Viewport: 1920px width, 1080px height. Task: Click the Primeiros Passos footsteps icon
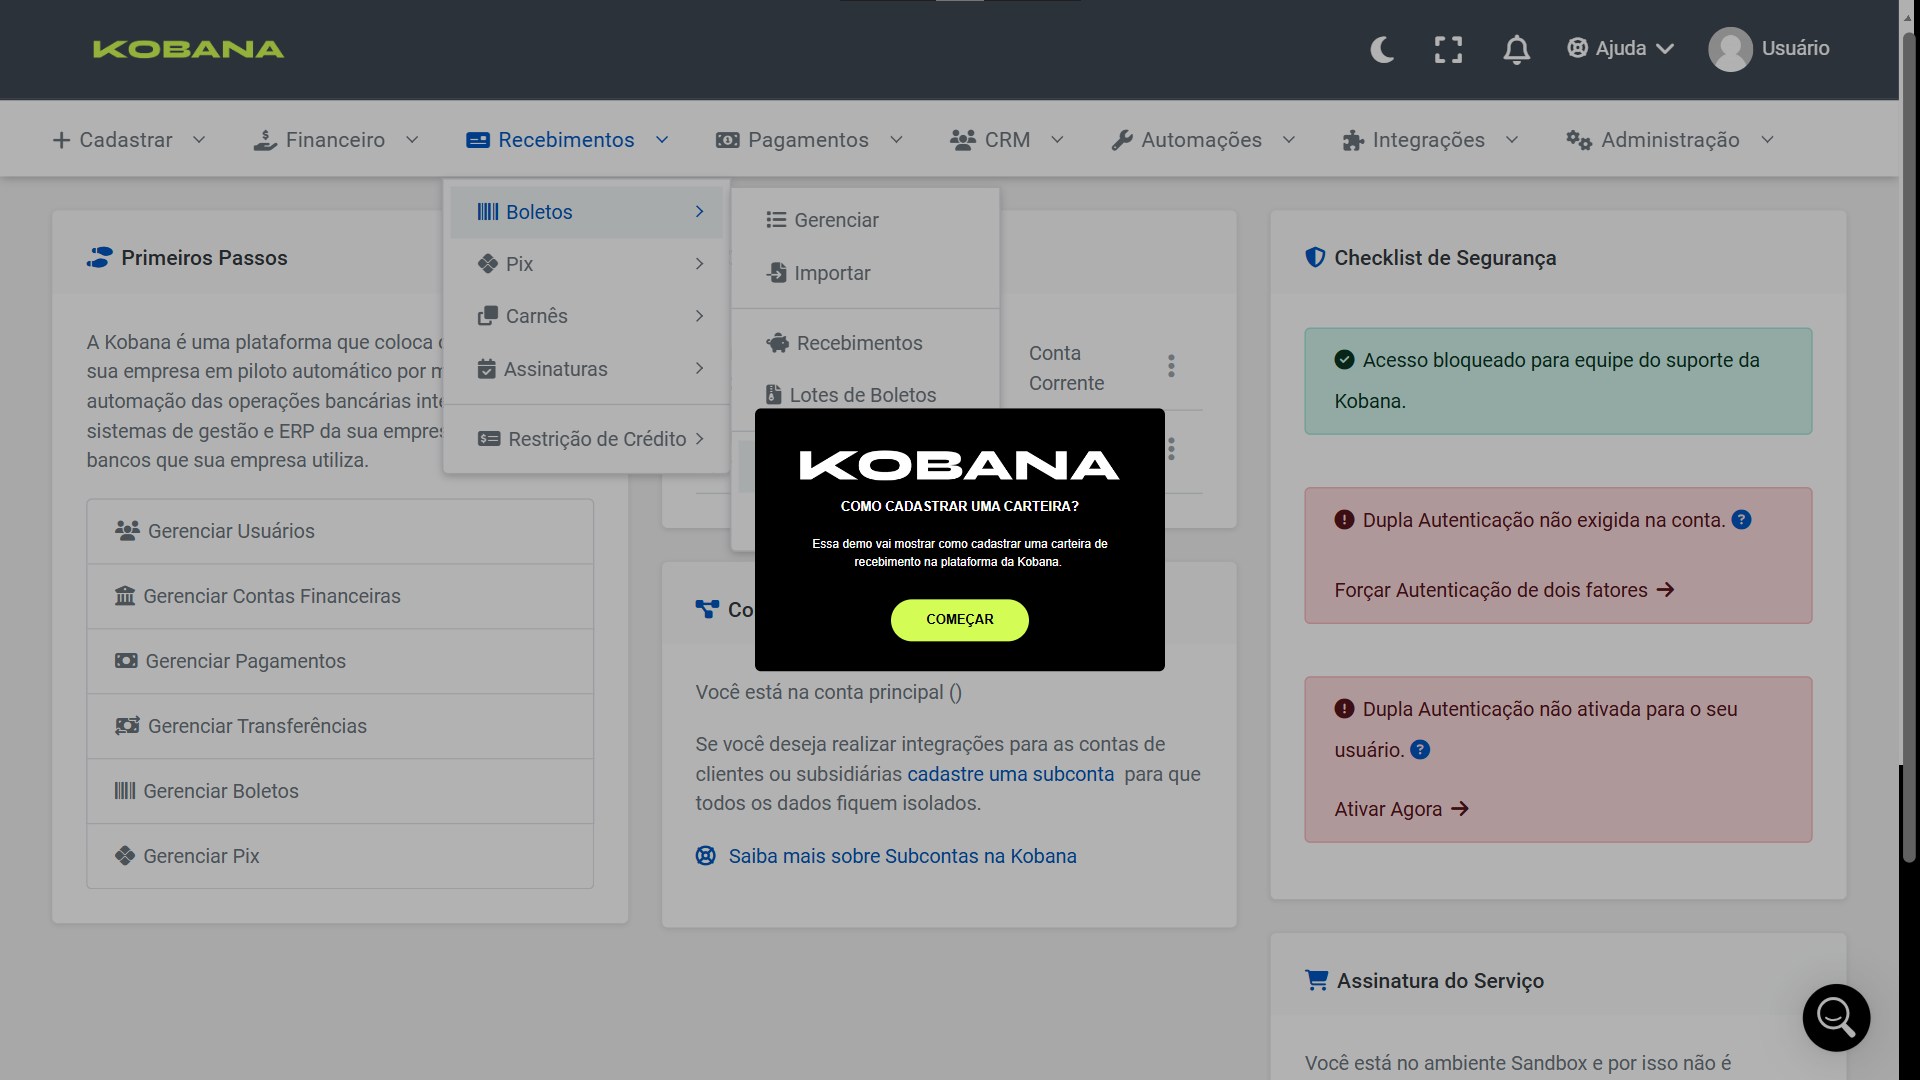99,258
